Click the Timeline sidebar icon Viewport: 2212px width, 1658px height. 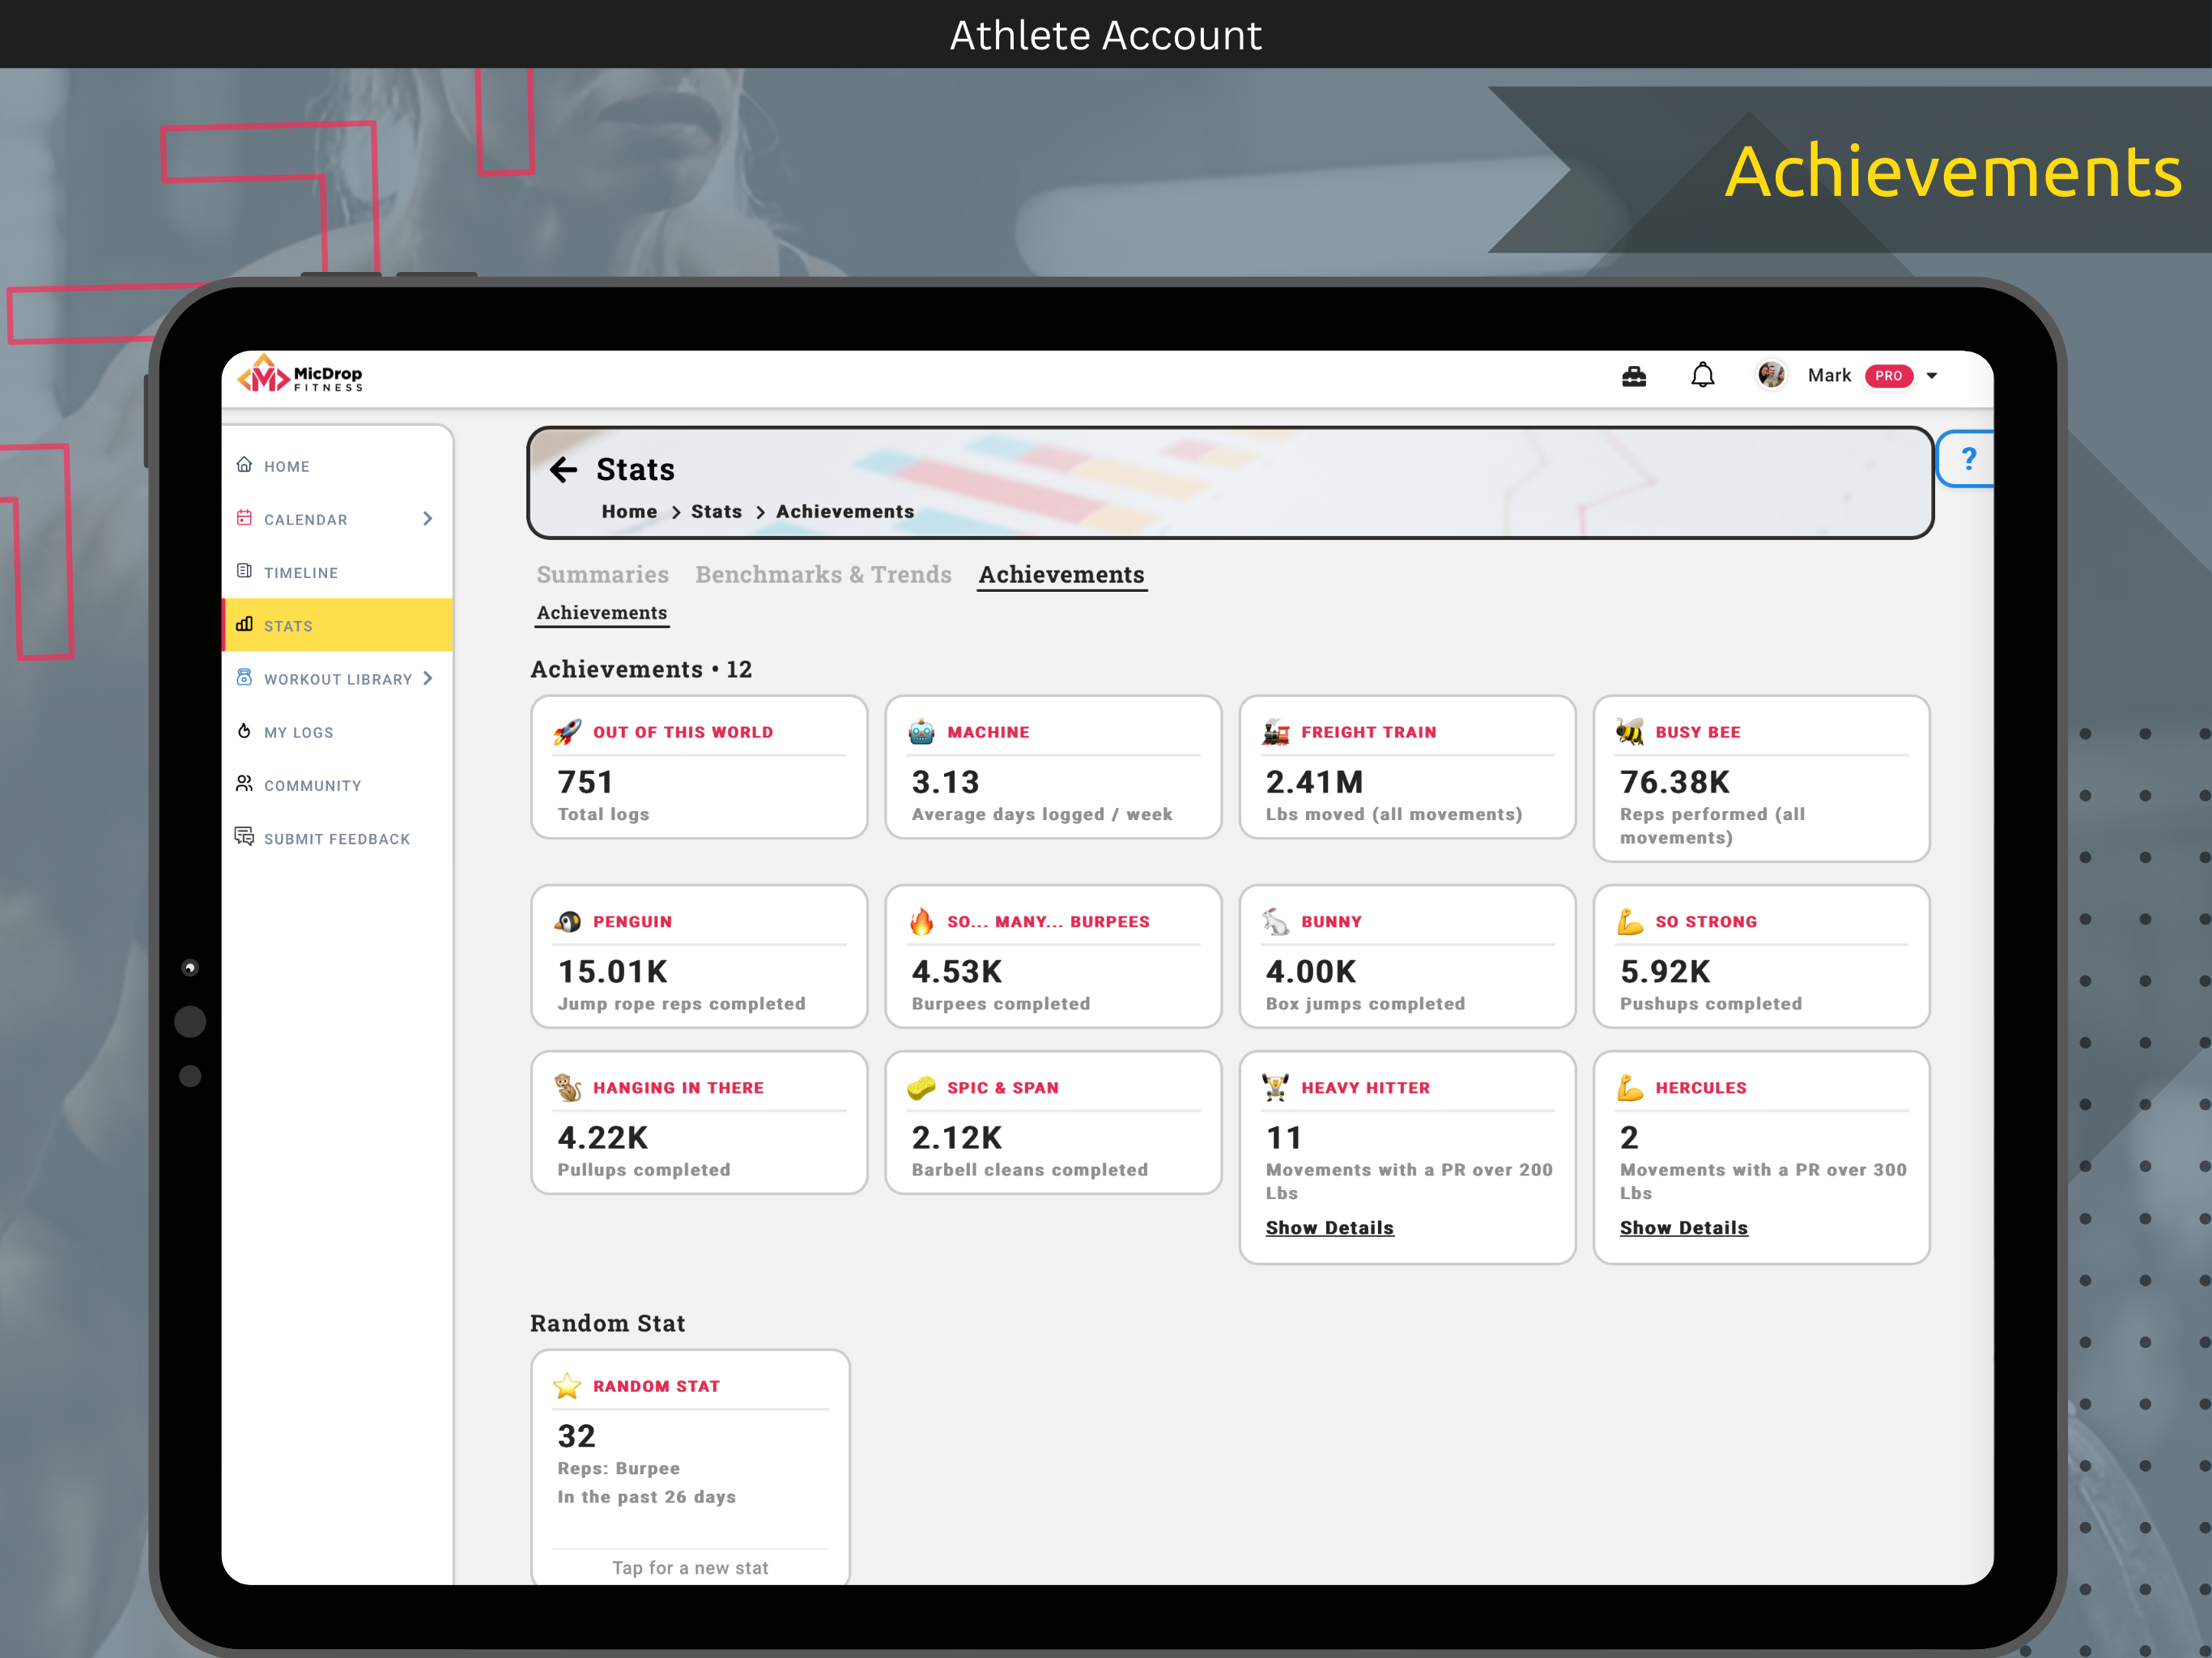244,570
